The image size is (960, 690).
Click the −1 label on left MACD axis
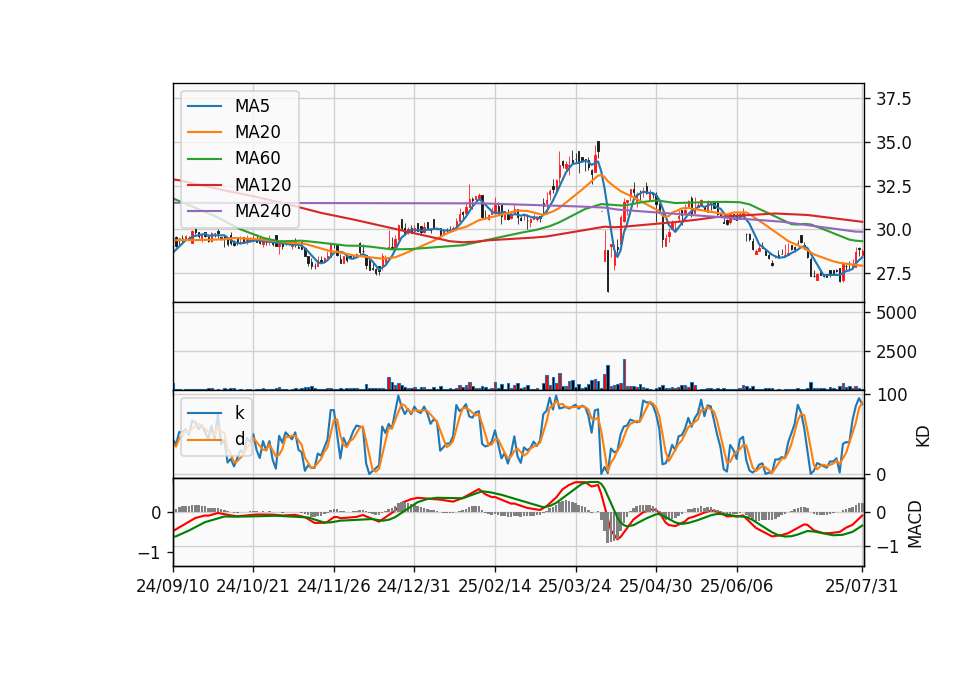click(x=151, y=553)
